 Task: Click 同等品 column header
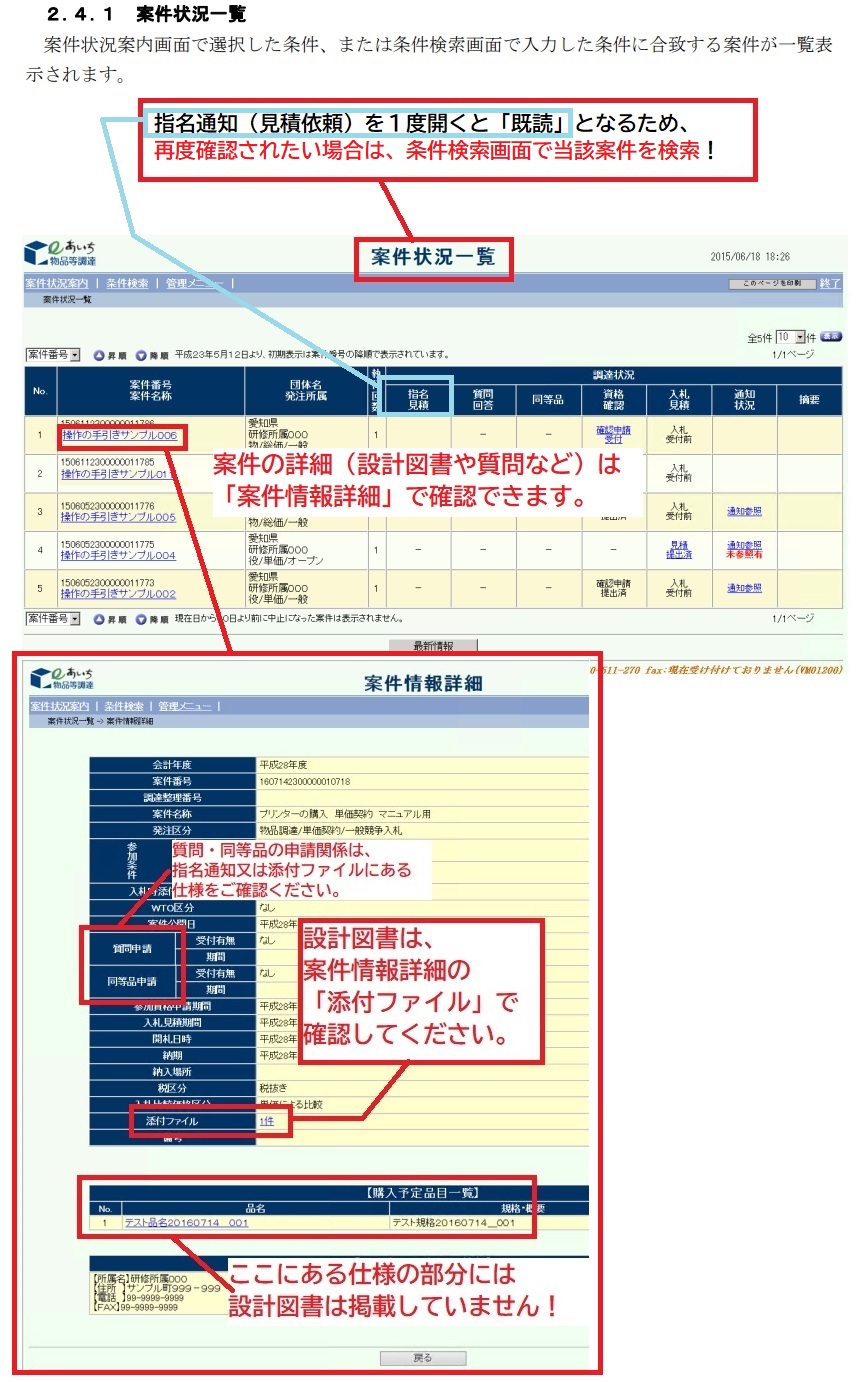click(x=548, y=400)
